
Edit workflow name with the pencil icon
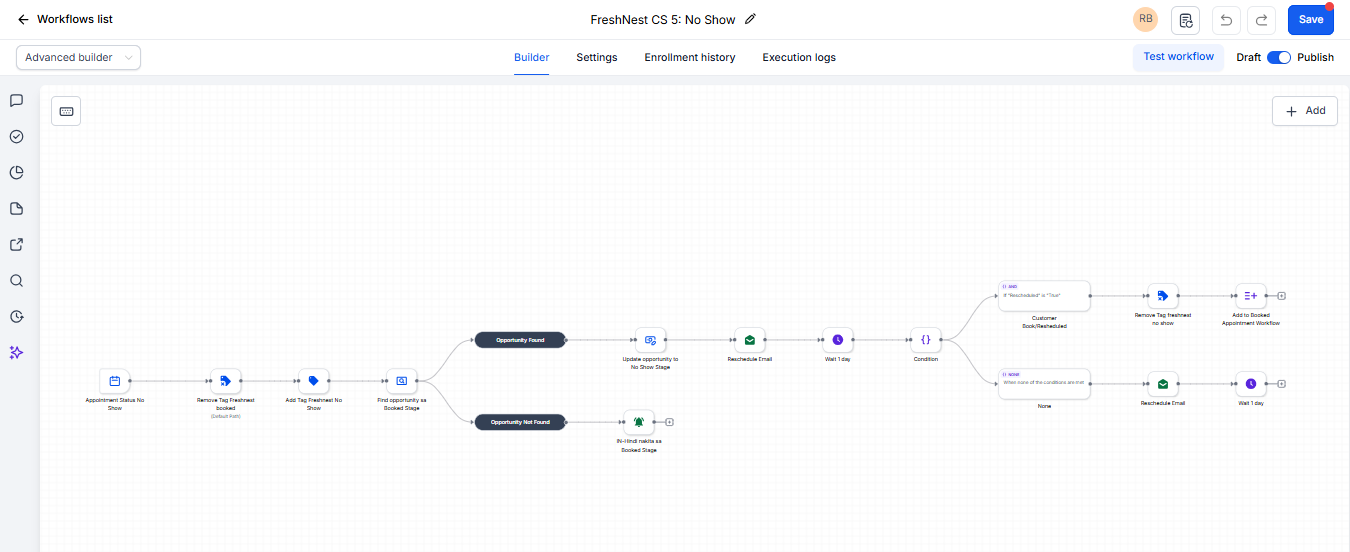coord(751,19)
